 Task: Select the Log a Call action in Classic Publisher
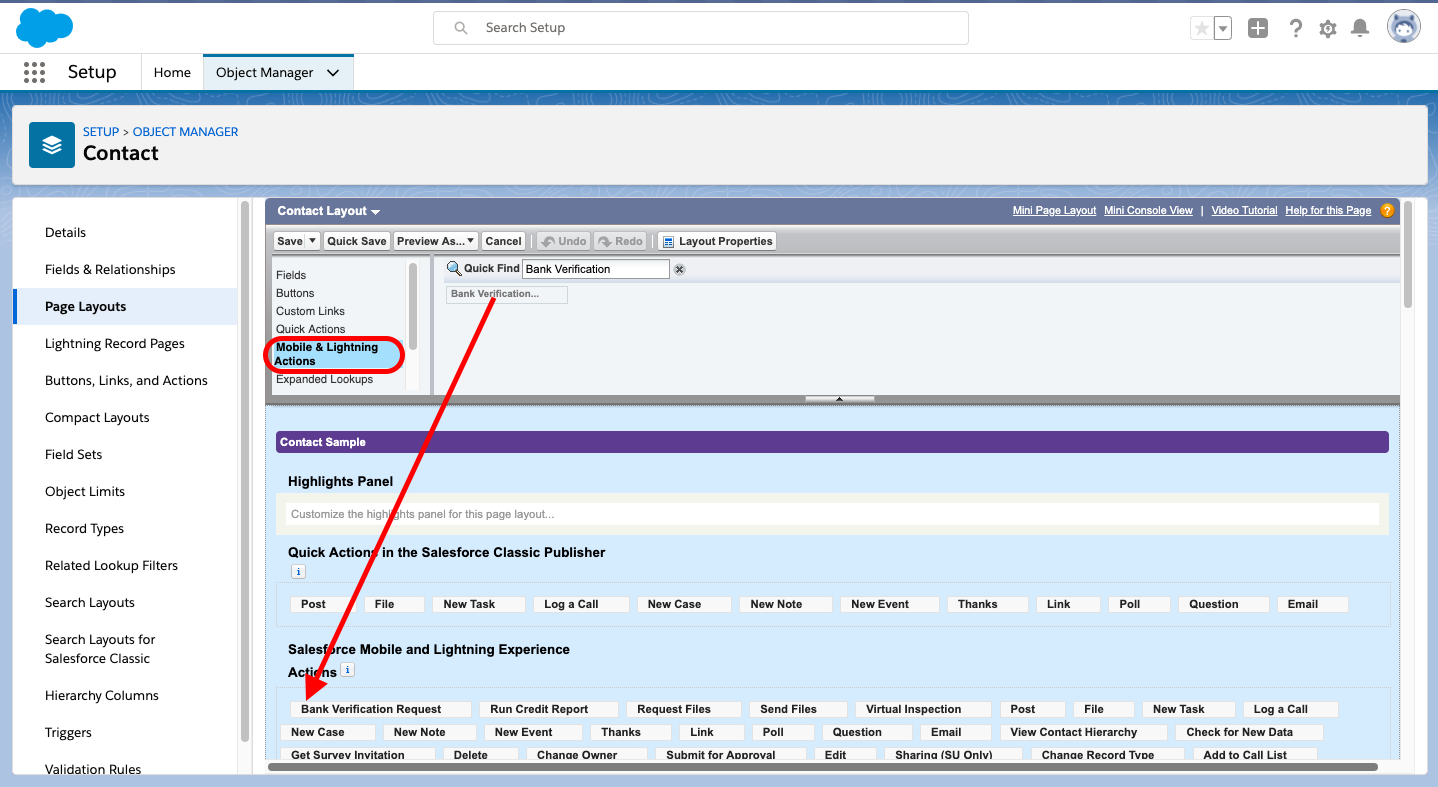pyautogui.click(x=580, y=604)
